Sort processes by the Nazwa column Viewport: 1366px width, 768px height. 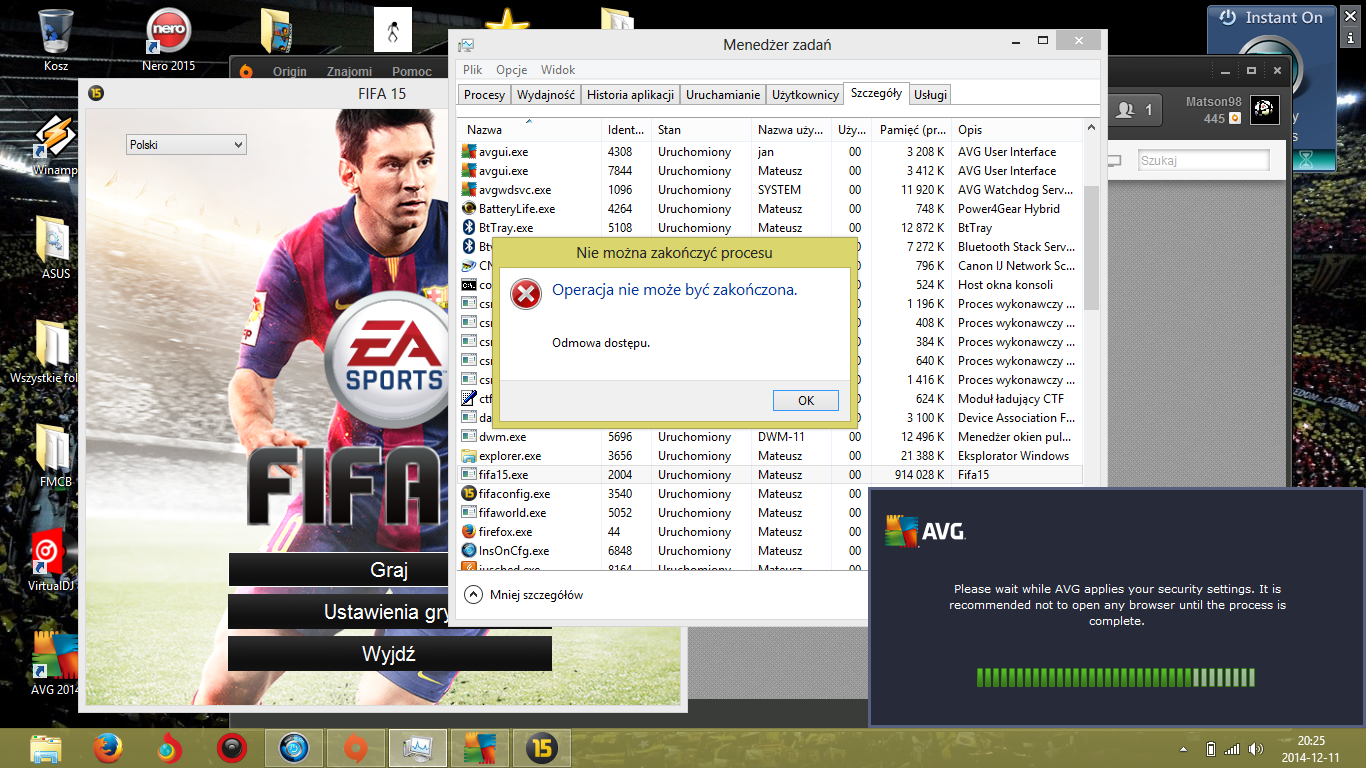pos(530,130)
